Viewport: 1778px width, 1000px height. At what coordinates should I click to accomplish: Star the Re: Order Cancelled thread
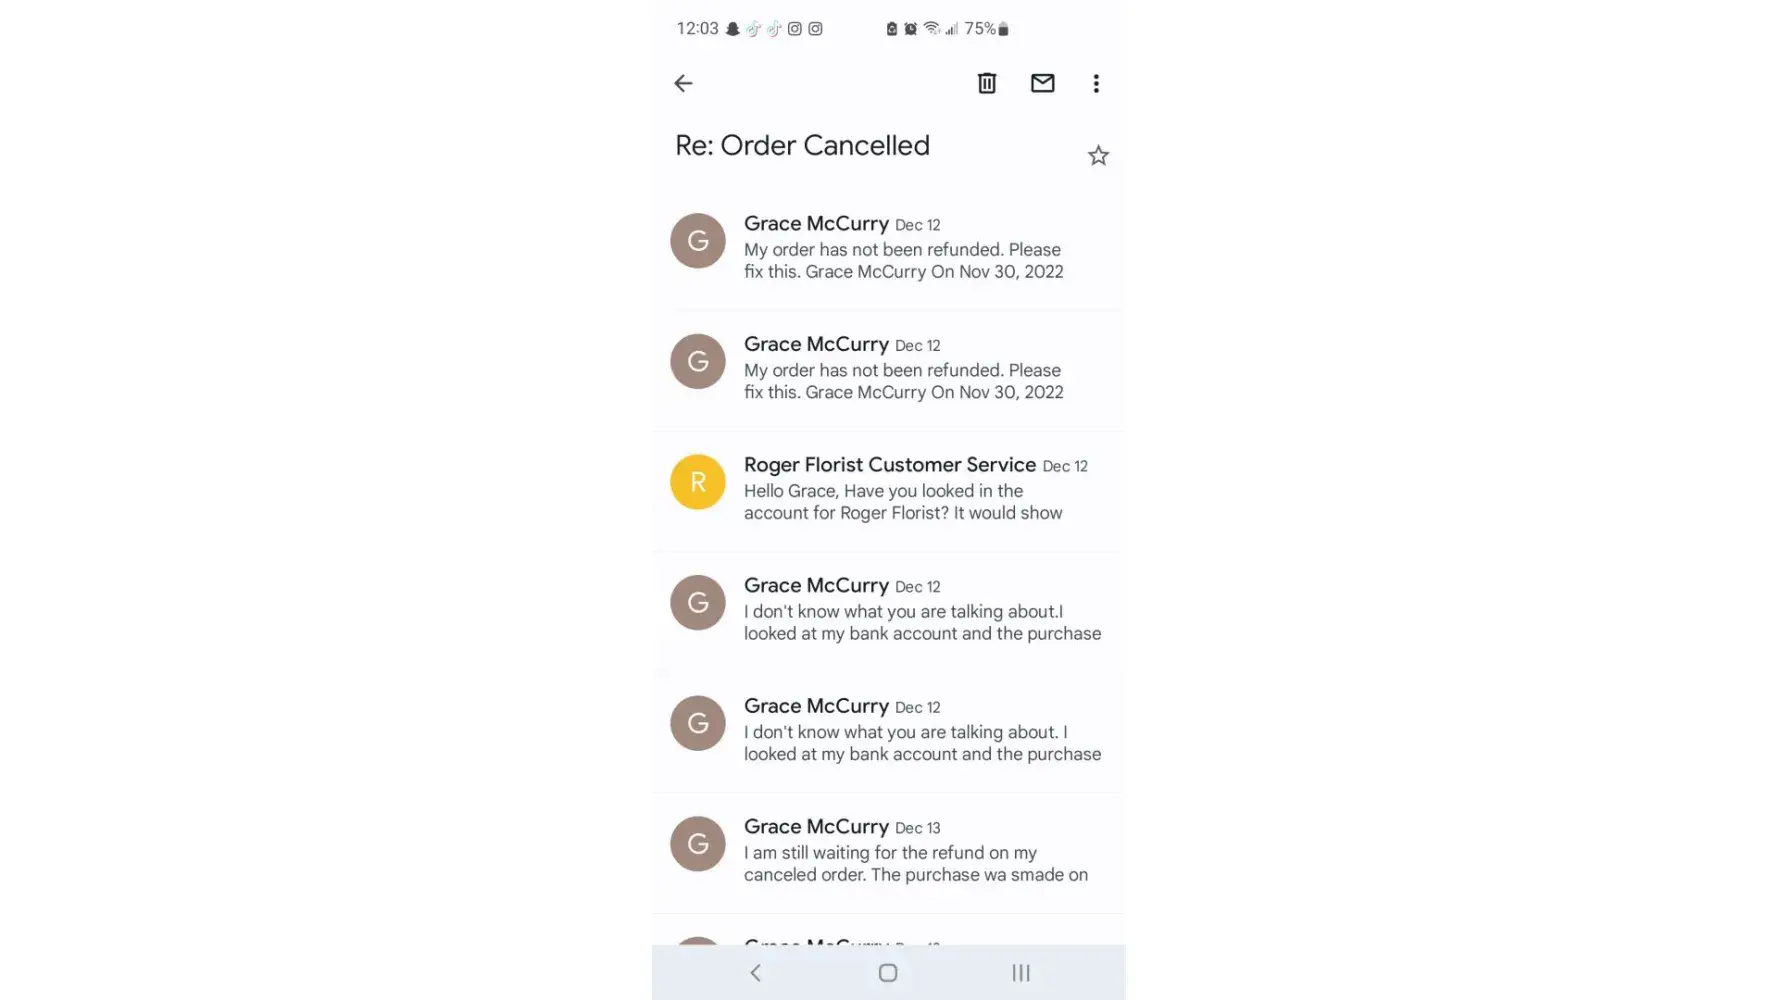[1098, 156]
